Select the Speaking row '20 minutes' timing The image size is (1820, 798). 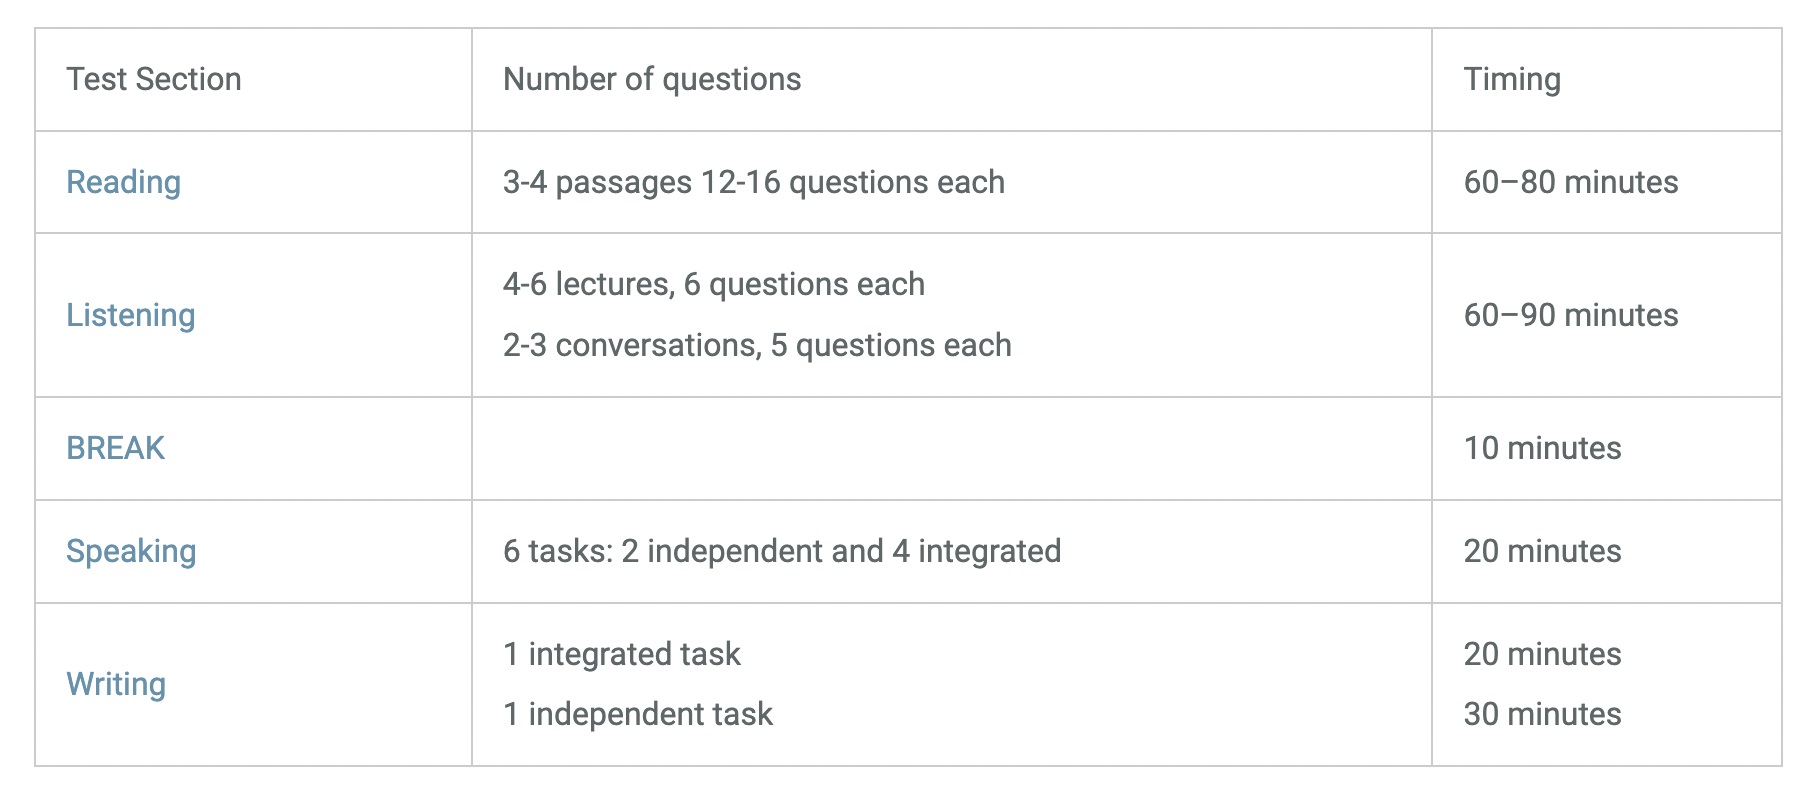pyautogui.click(x=1542, y=551)
